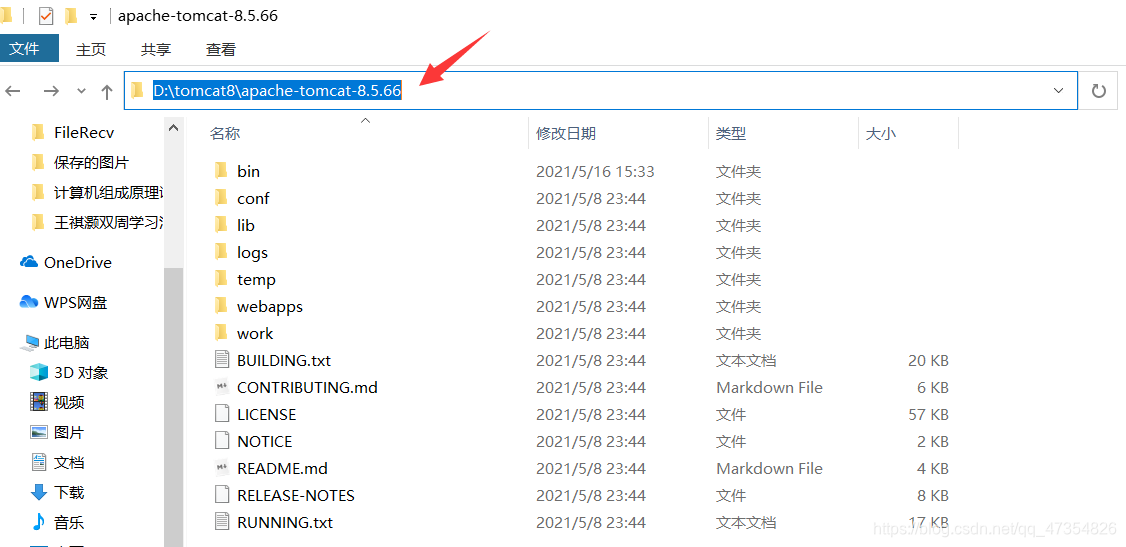1126x547 pixels.
Task: Click the 文件夹 type of conf row
Action: (738, 198)
